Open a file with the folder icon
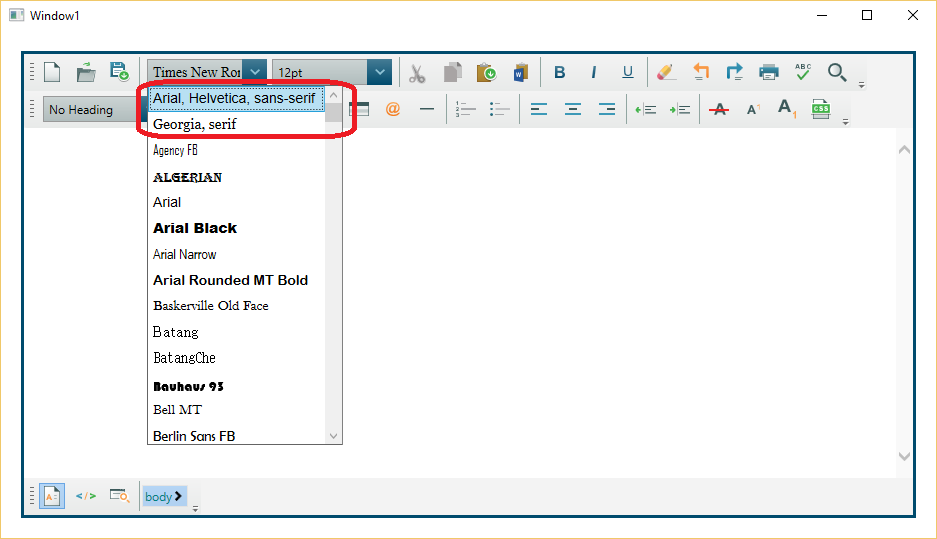This screenshot has width=937, height=539. [87, 72]
